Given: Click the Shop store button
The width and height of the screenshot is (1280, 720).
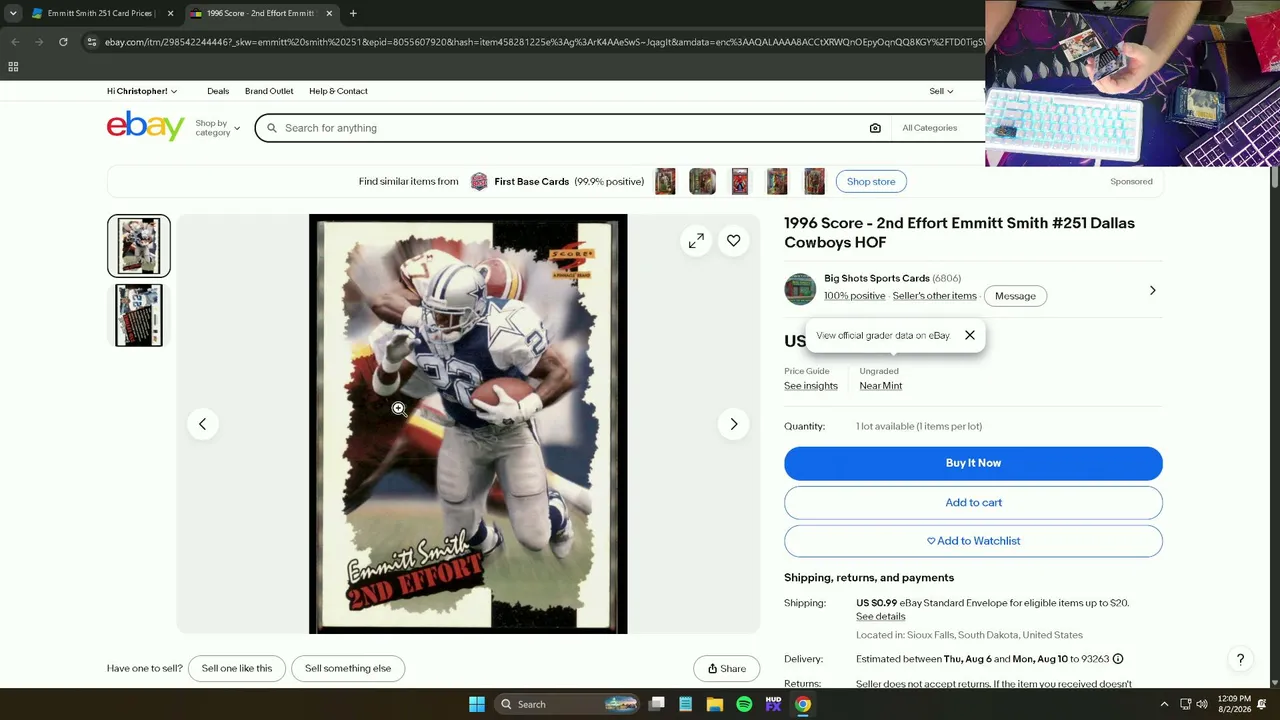Looking at the screenshot, I should tap(871, 182).
